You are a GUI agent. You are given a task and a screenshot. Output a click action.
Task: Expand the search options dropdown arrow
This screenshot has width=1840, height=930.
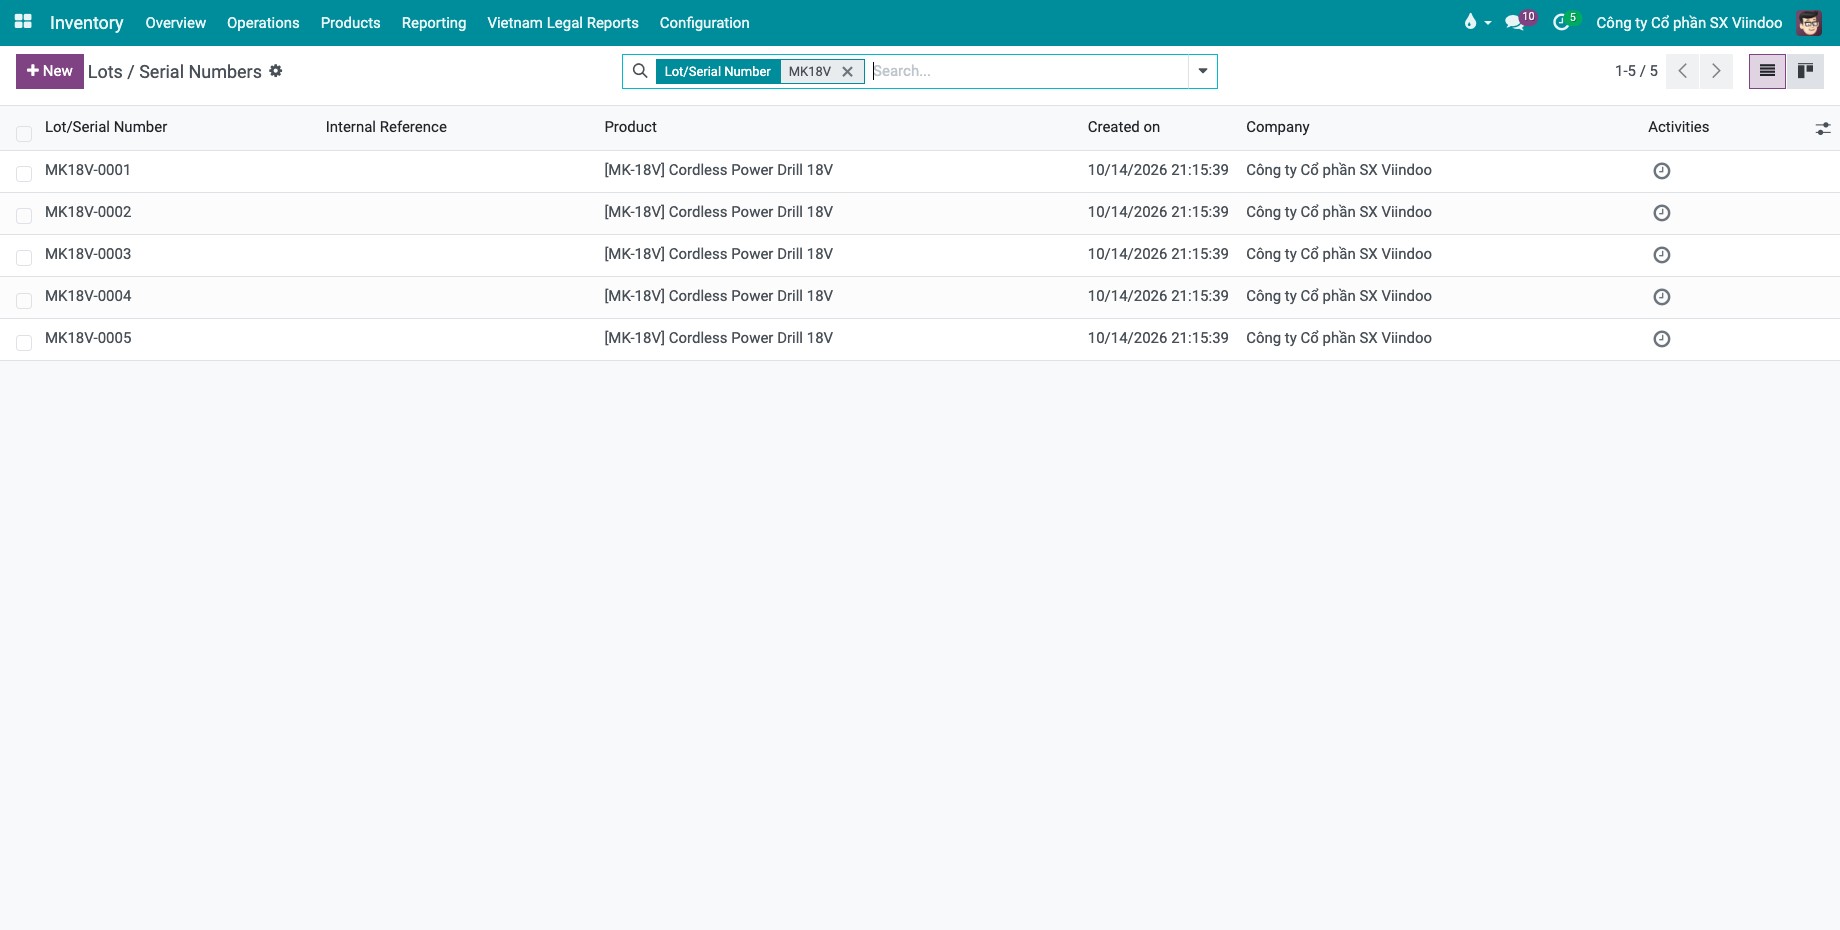point(1202,71)
